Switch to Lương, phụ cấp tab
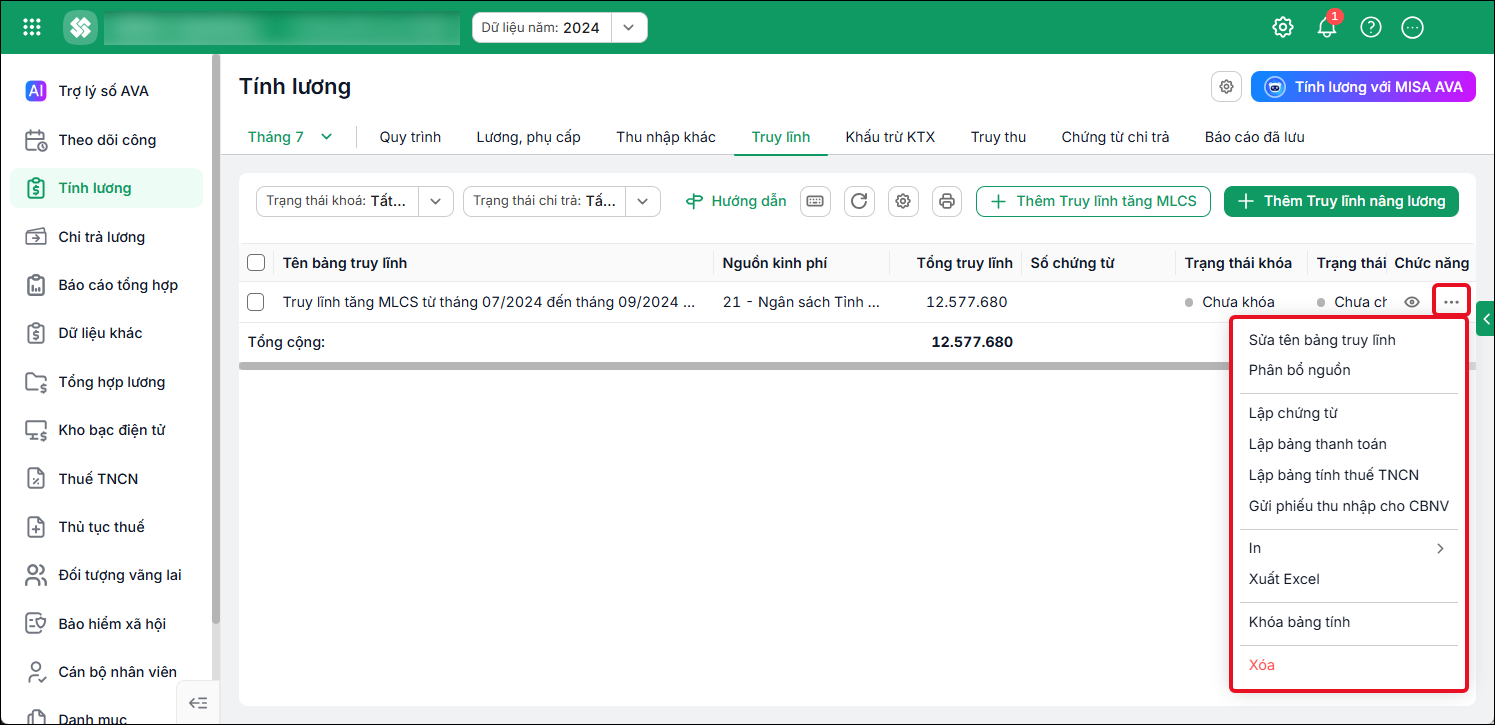Screen dimensions: 1495x725 point(528,137)
